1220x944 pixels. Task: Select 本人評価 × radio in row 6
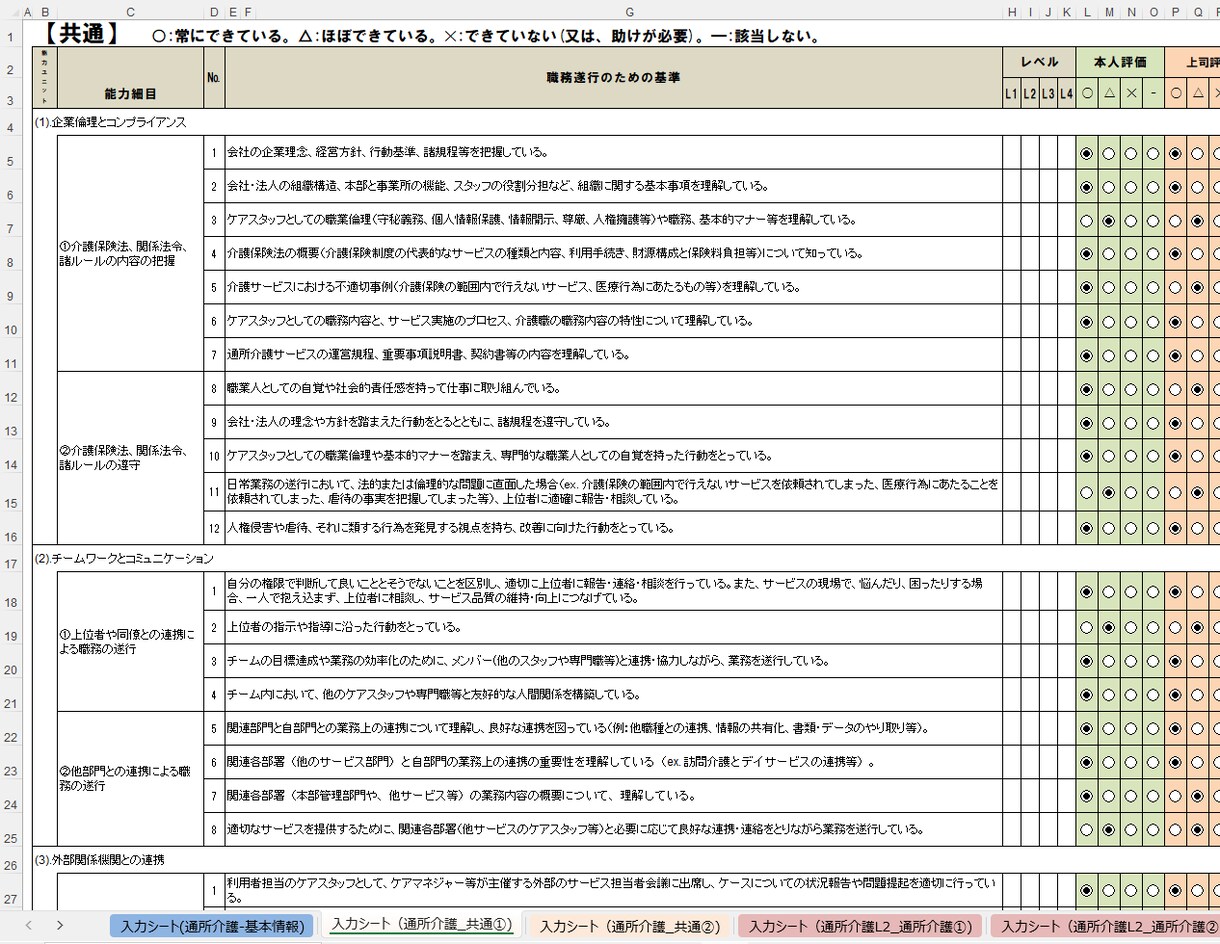click(1131, 187)
